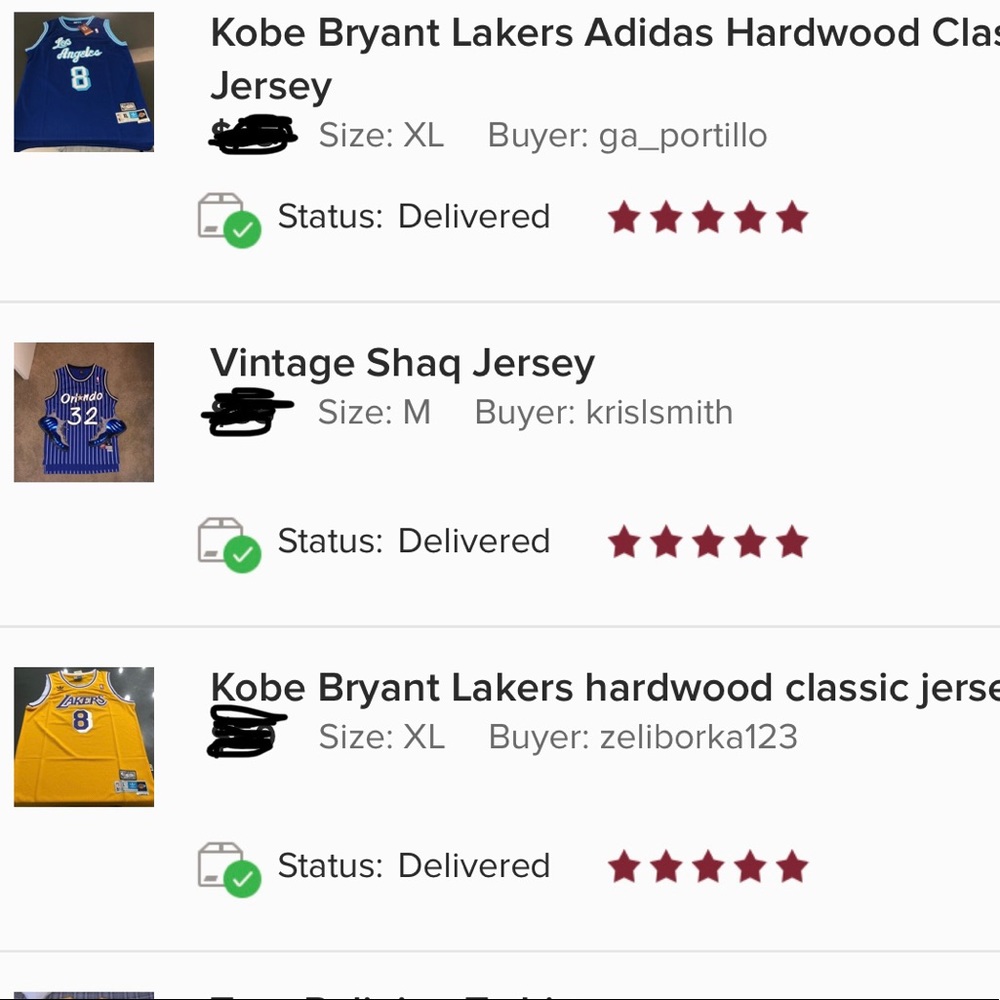
Task: Click the 'Delivered' status text for the Shaq order
Action: [x=474, y=541]
